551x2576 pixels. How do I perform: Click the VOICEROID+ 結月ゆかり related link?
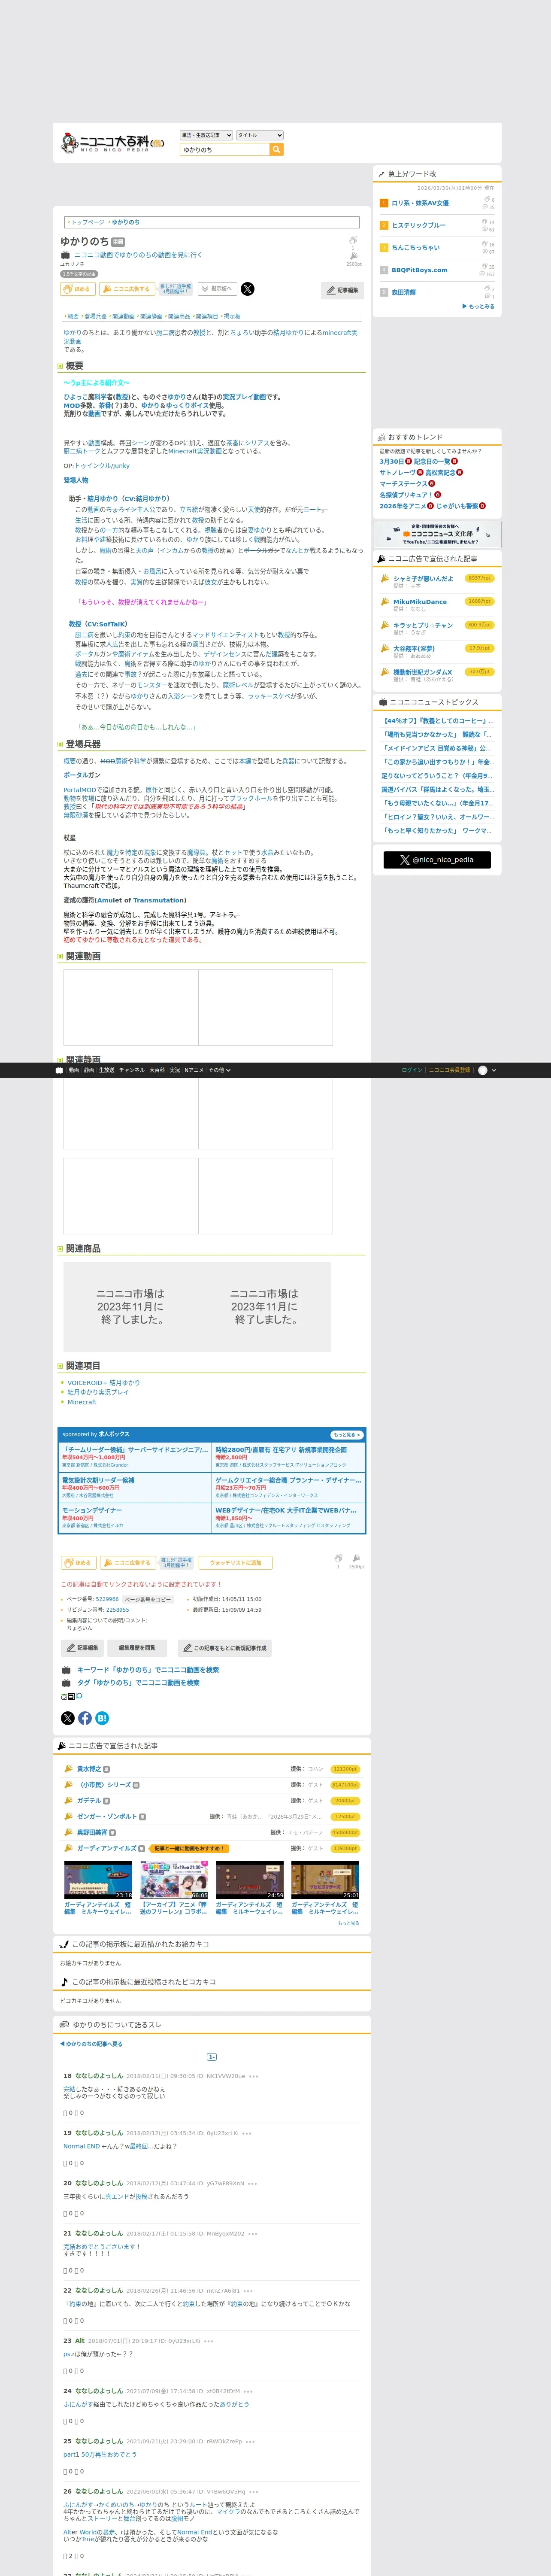coord(103,1383)
